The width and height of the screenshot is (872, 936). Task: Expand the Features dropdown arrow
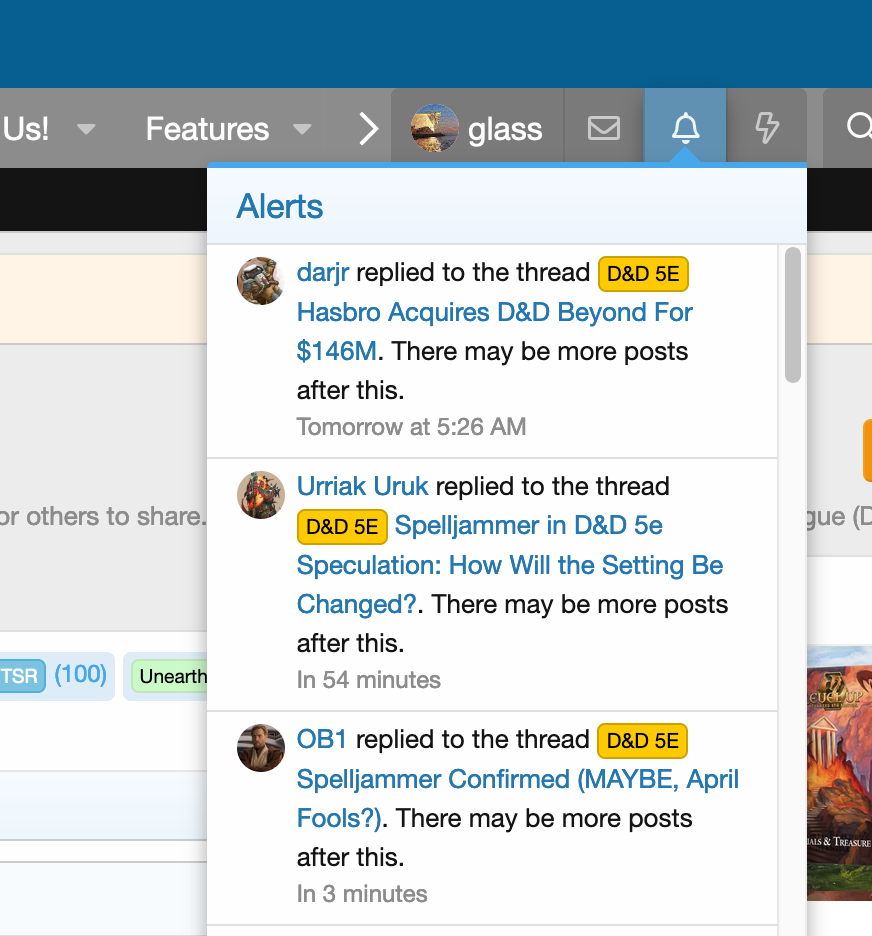coord(301,129)
